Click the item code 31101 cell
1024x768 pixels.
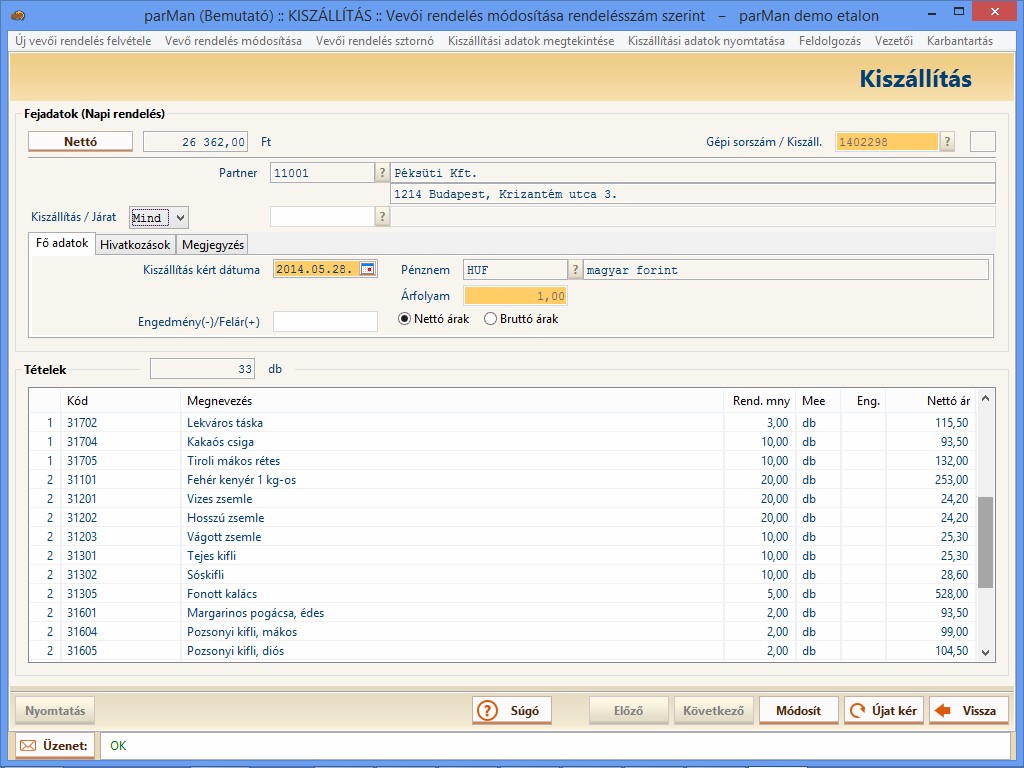120,479
